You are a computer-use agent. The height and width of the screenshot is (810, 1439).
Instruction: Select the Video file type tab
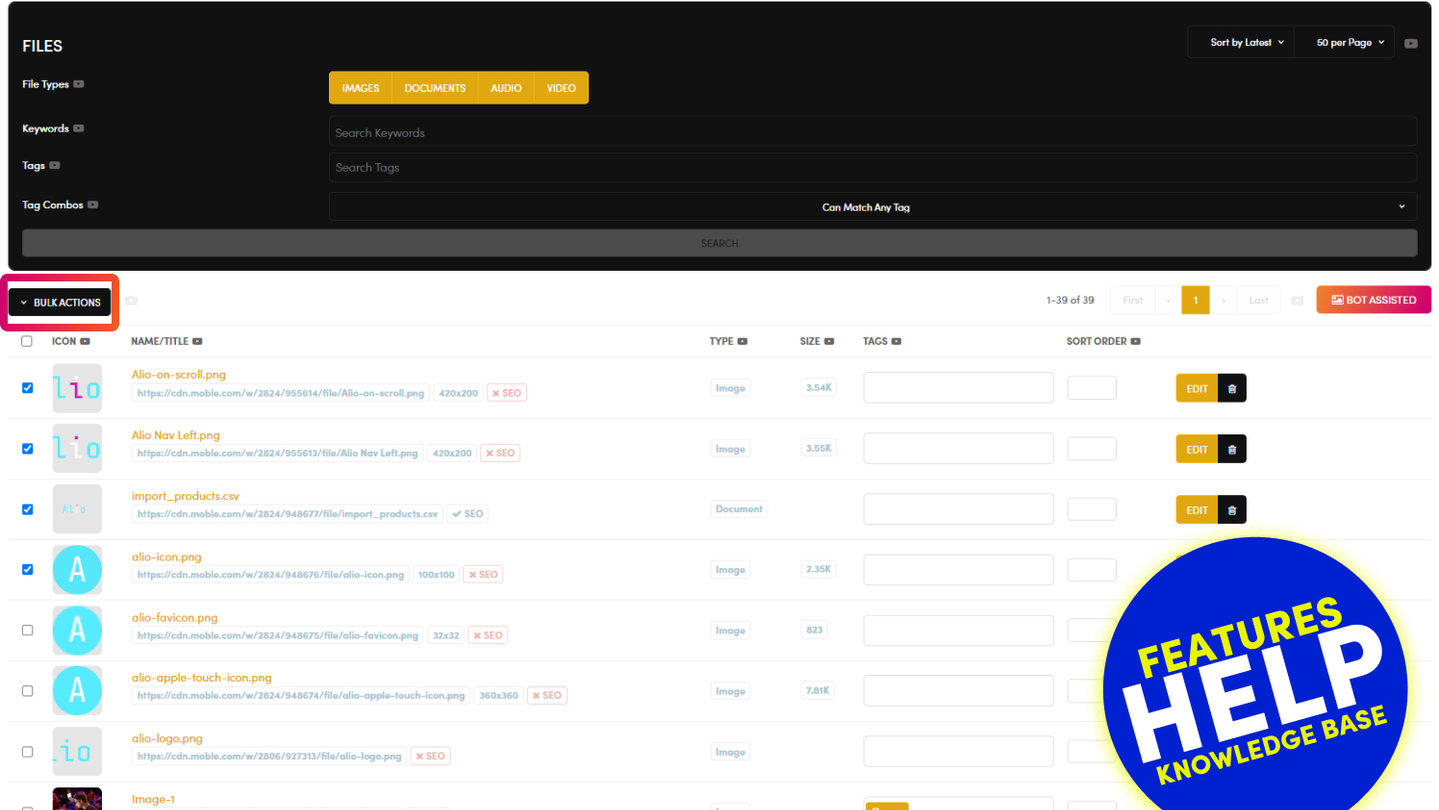click(561, 88)
